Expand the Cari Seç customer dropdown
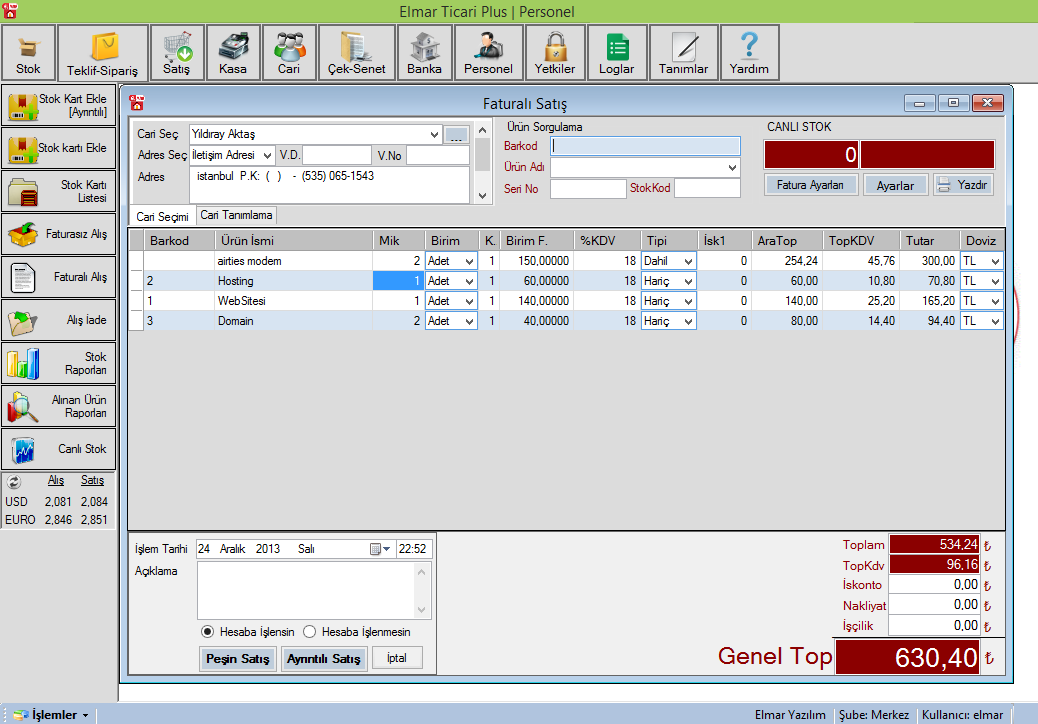Image resolution: width=1038 pixels, height=724 pixels. pyautogui.click(x=434, y=134)
